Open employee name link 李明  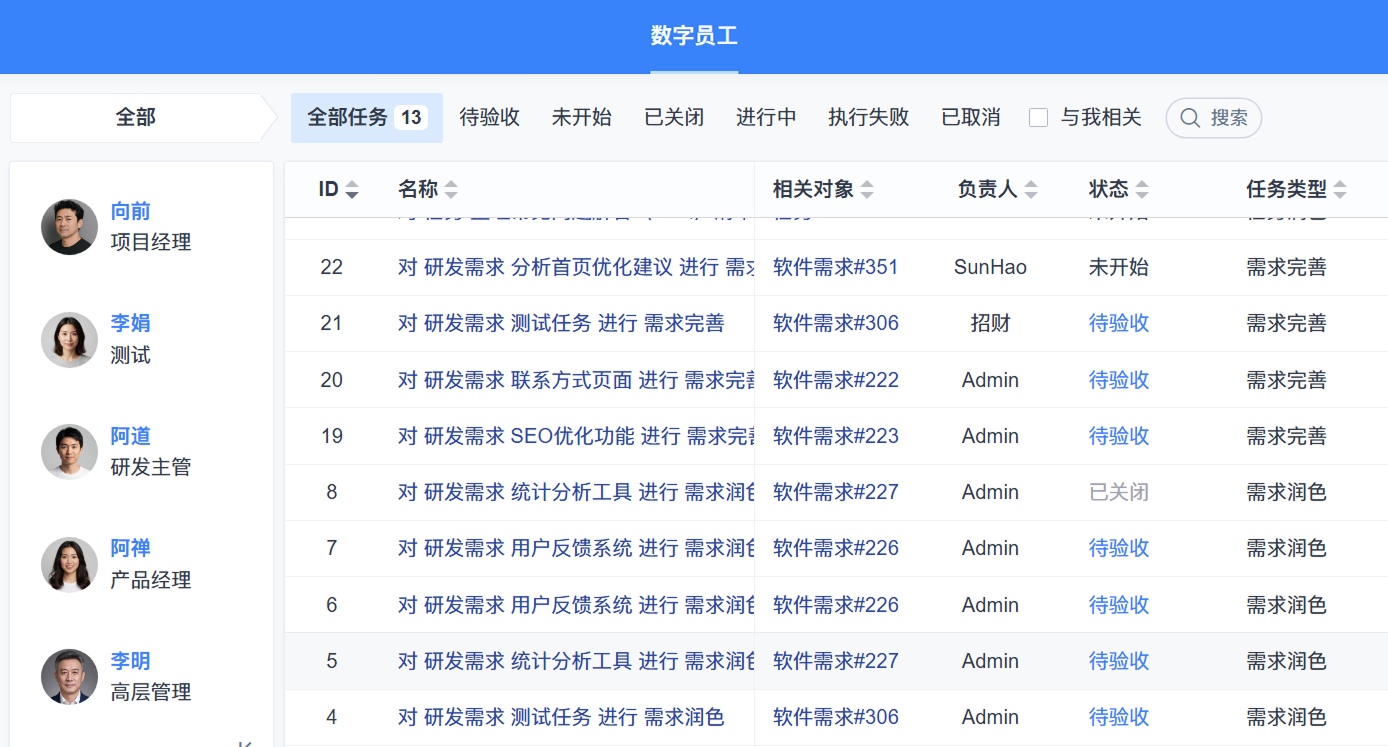(131, 661)
